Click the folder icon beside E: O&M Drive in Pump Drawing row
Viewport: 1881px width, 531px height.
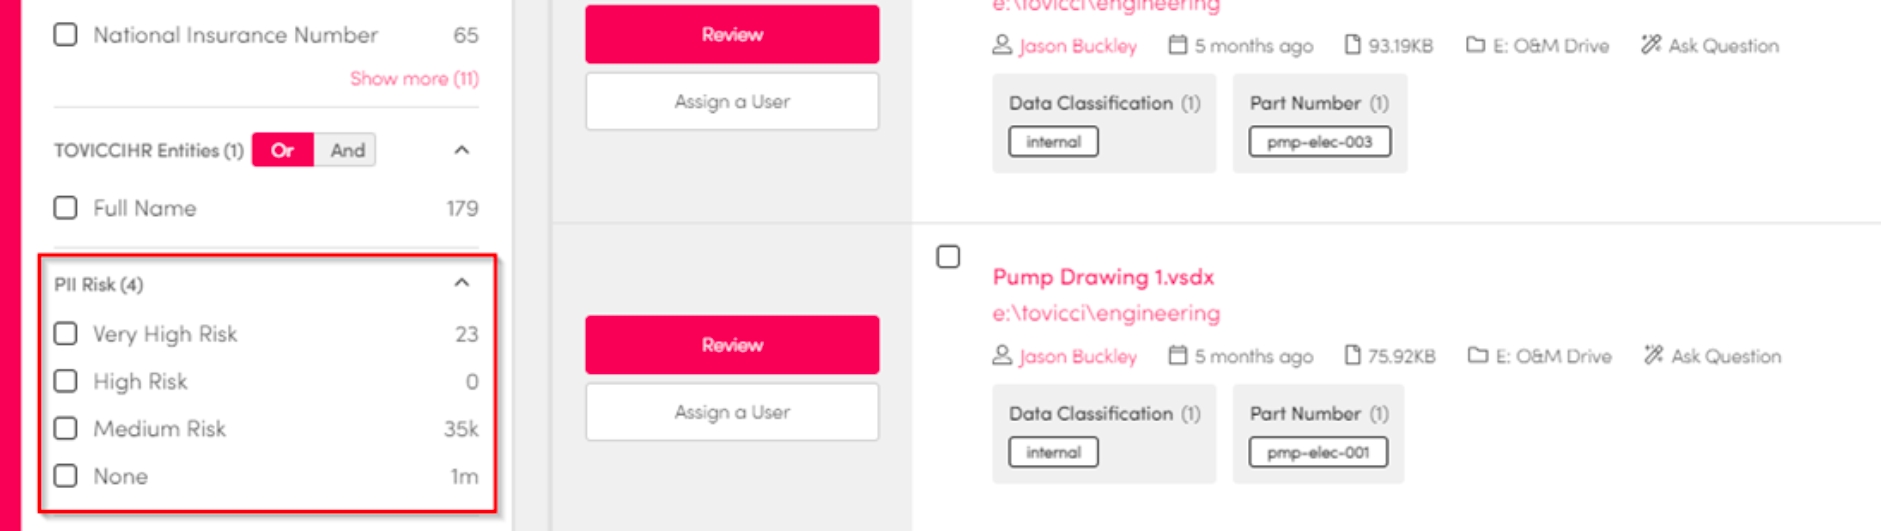point(1477,356)
